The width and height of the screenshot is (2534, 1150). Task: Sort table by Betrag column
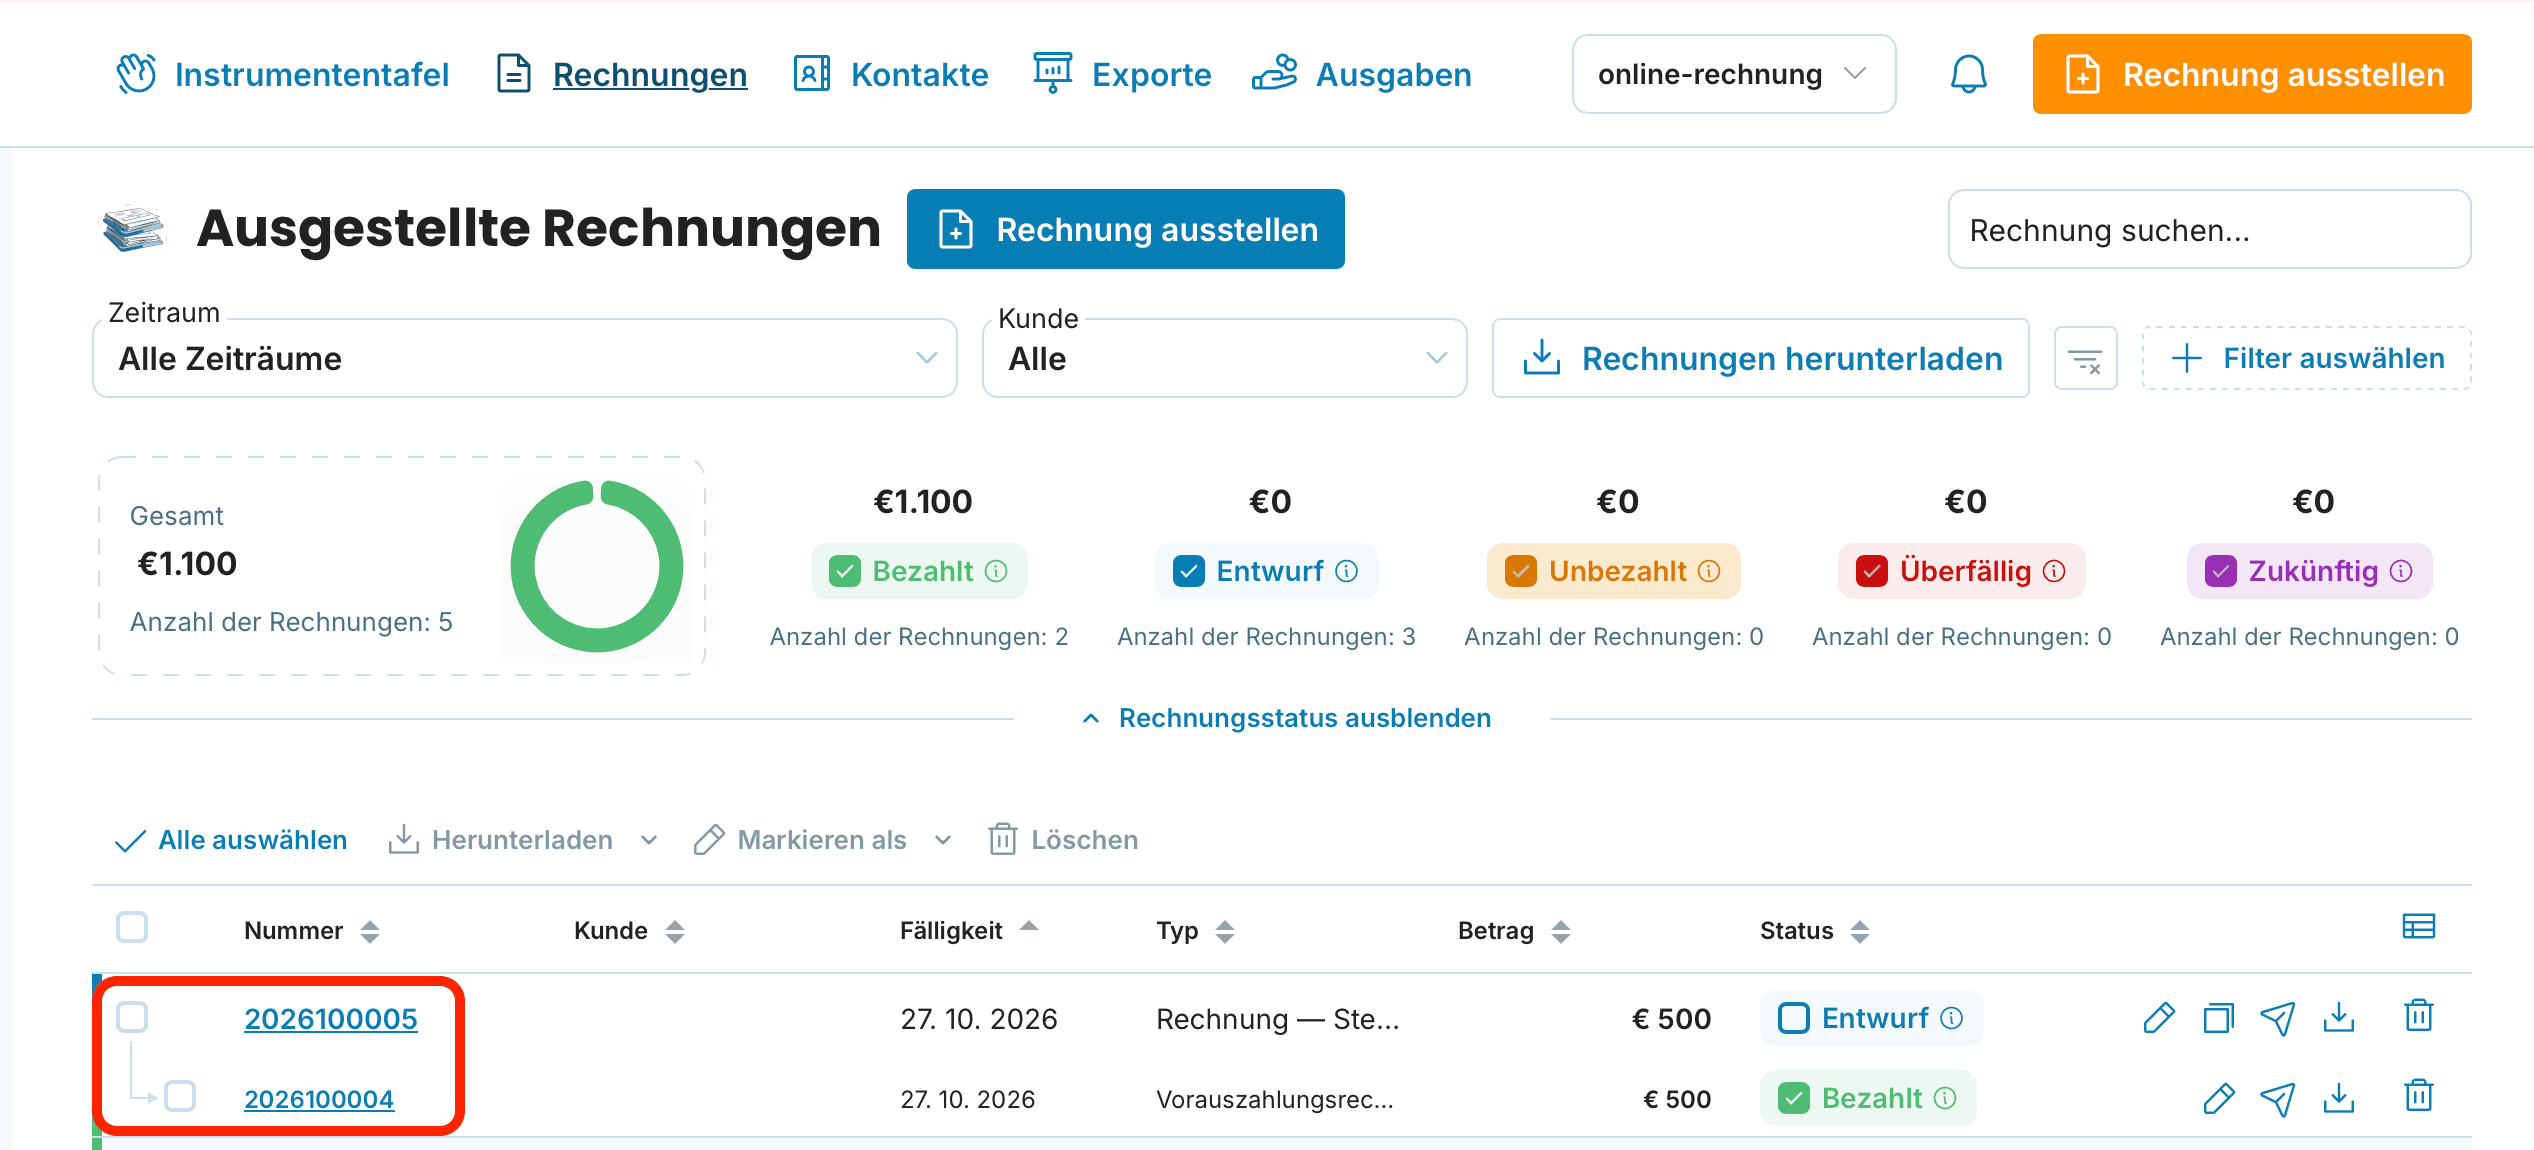[1514, 931]
